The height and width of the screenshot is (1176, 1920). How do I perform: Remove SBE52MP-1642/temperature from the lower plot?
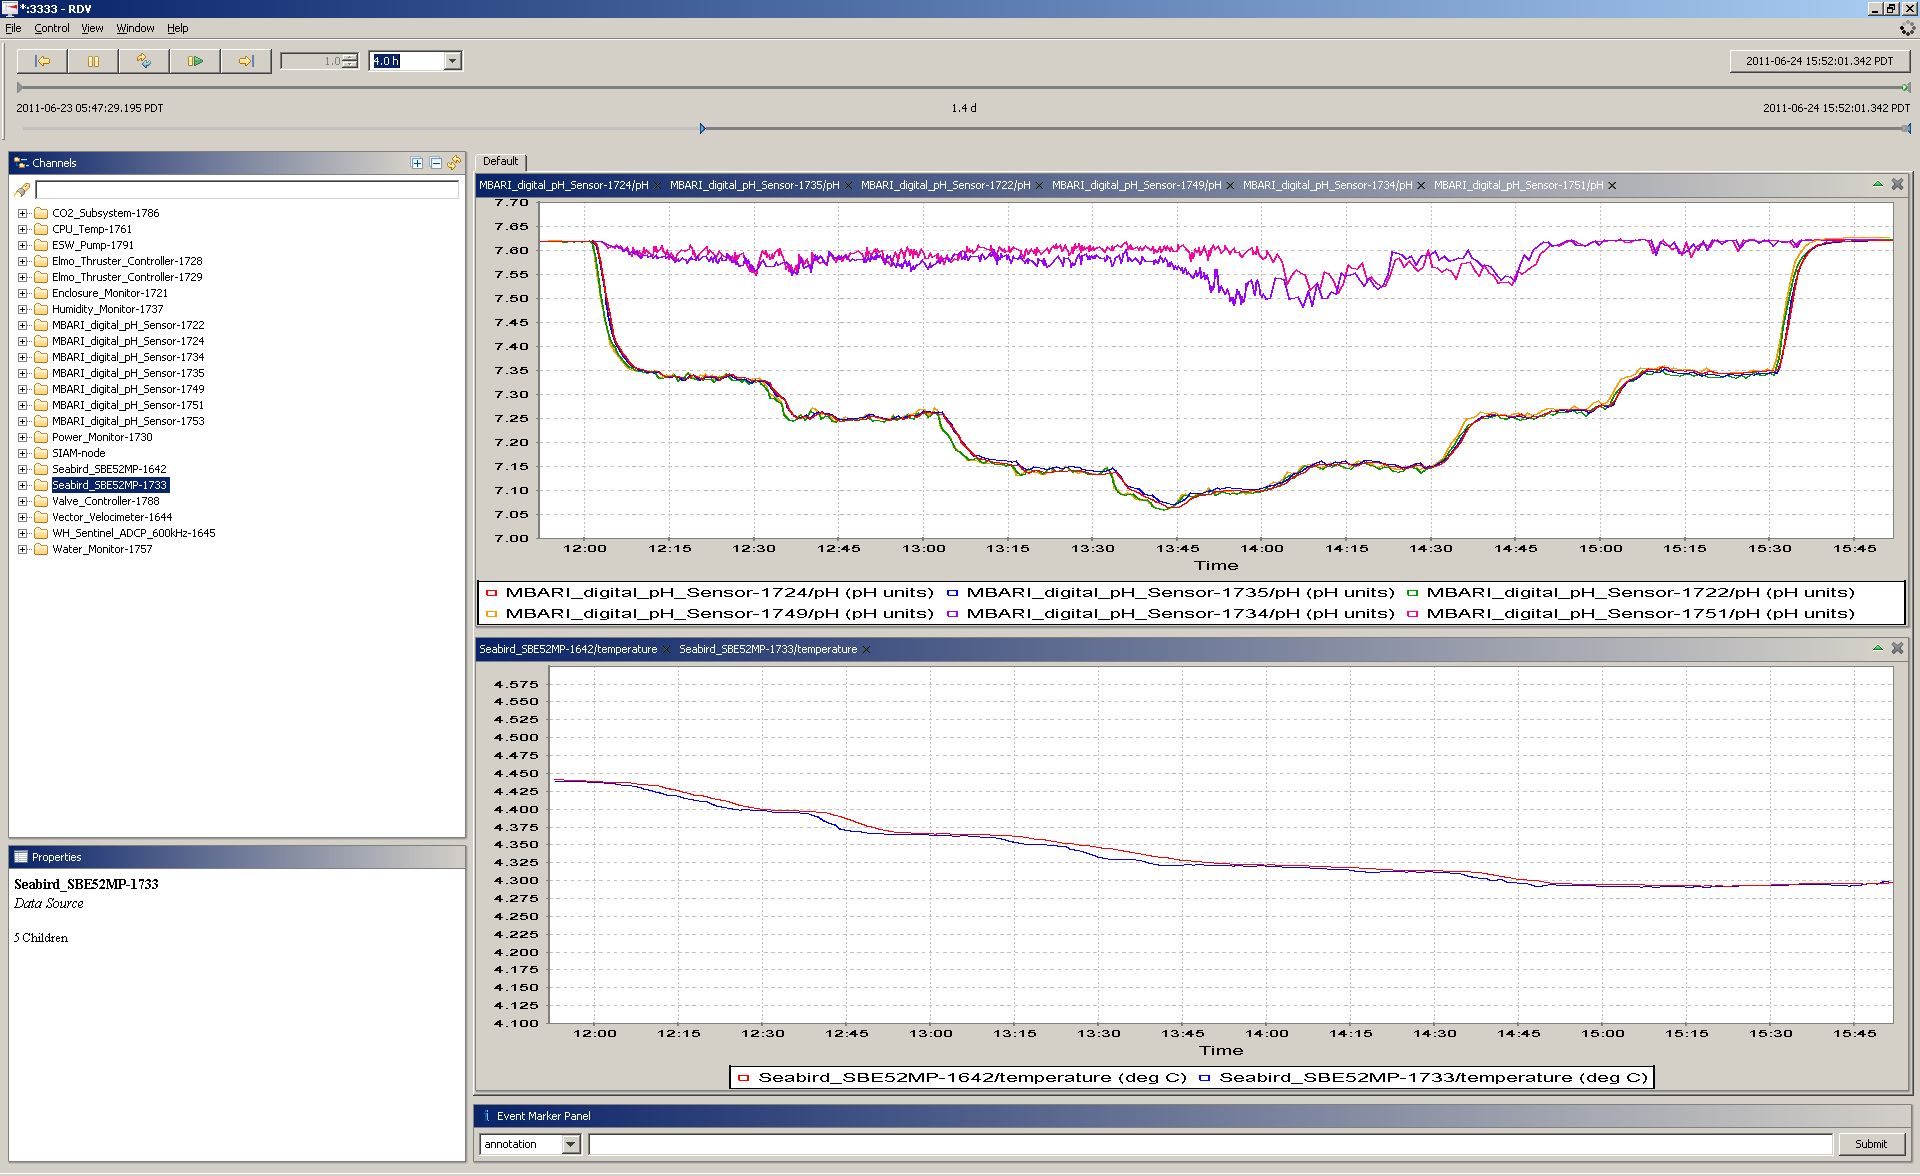click(x=667, y=650)
